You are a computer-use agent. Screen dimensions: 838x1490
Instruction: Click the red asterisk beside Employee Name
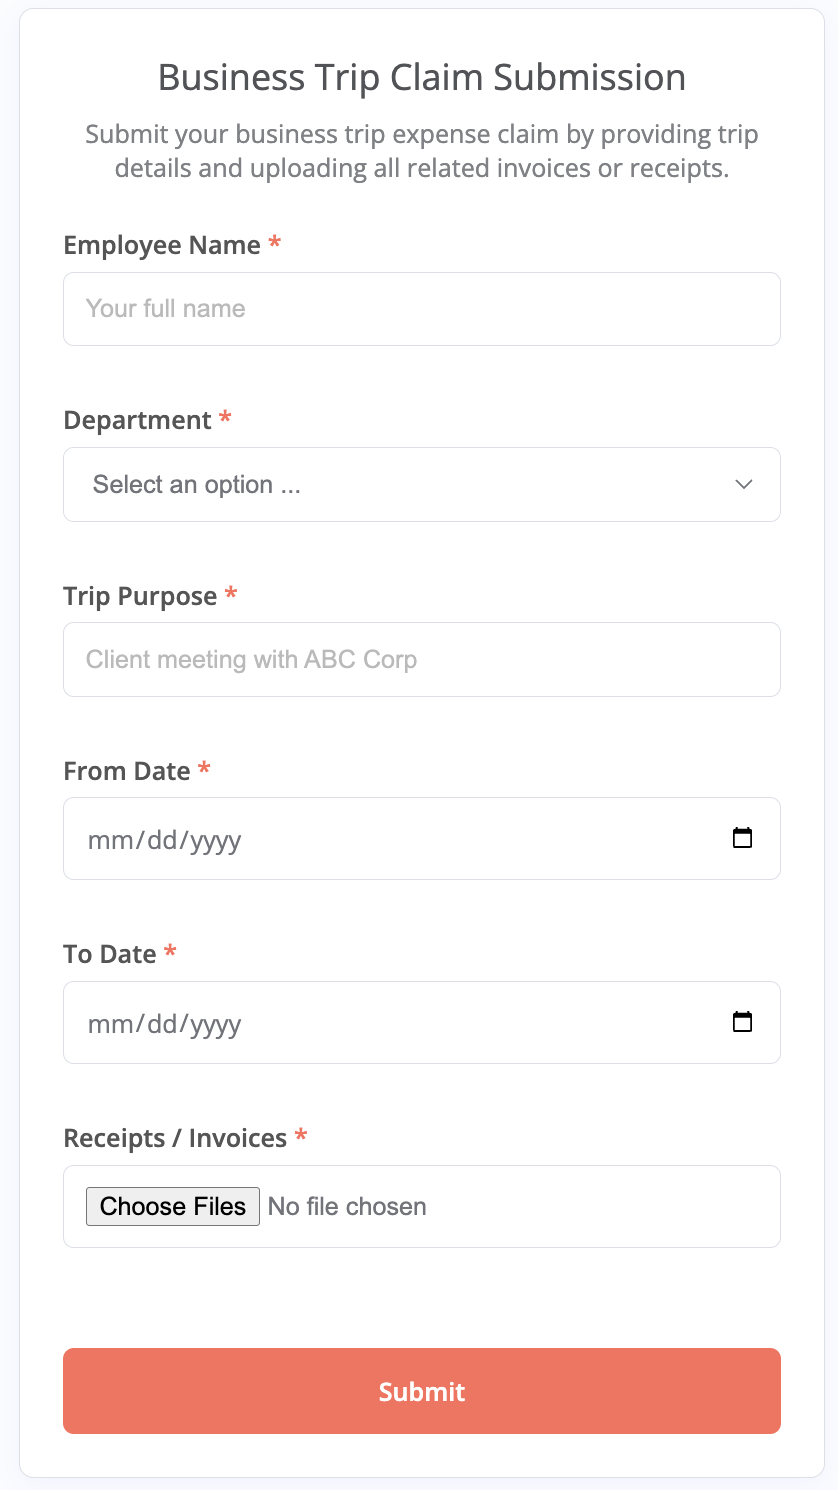click(275, 242)
